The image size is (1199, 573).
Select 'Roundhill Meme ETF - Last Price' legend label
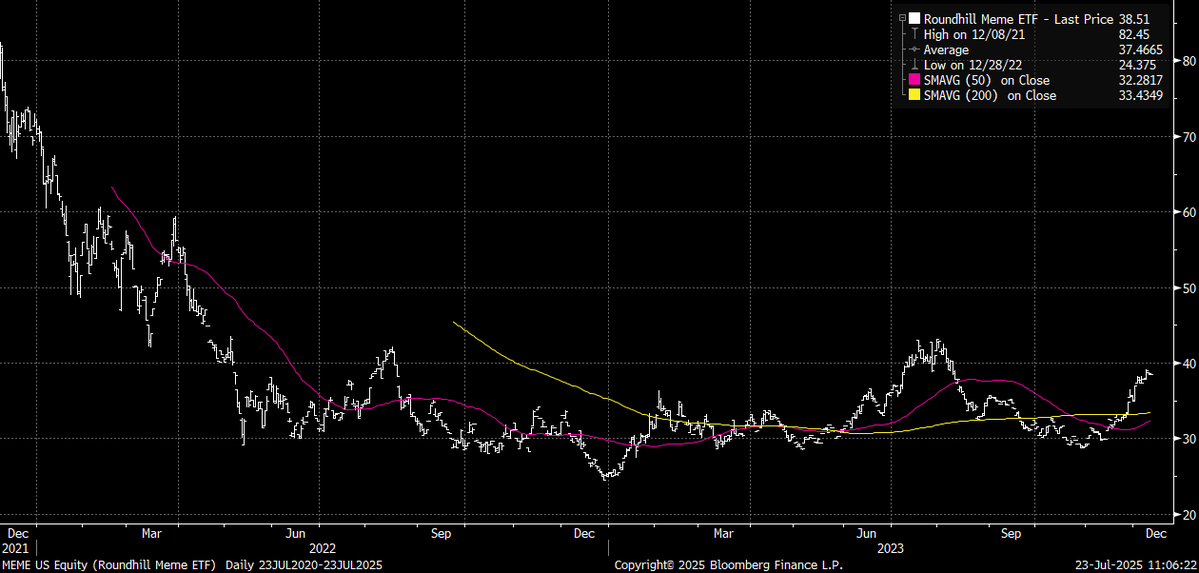pyautogui.click(x=1019, y=19)
